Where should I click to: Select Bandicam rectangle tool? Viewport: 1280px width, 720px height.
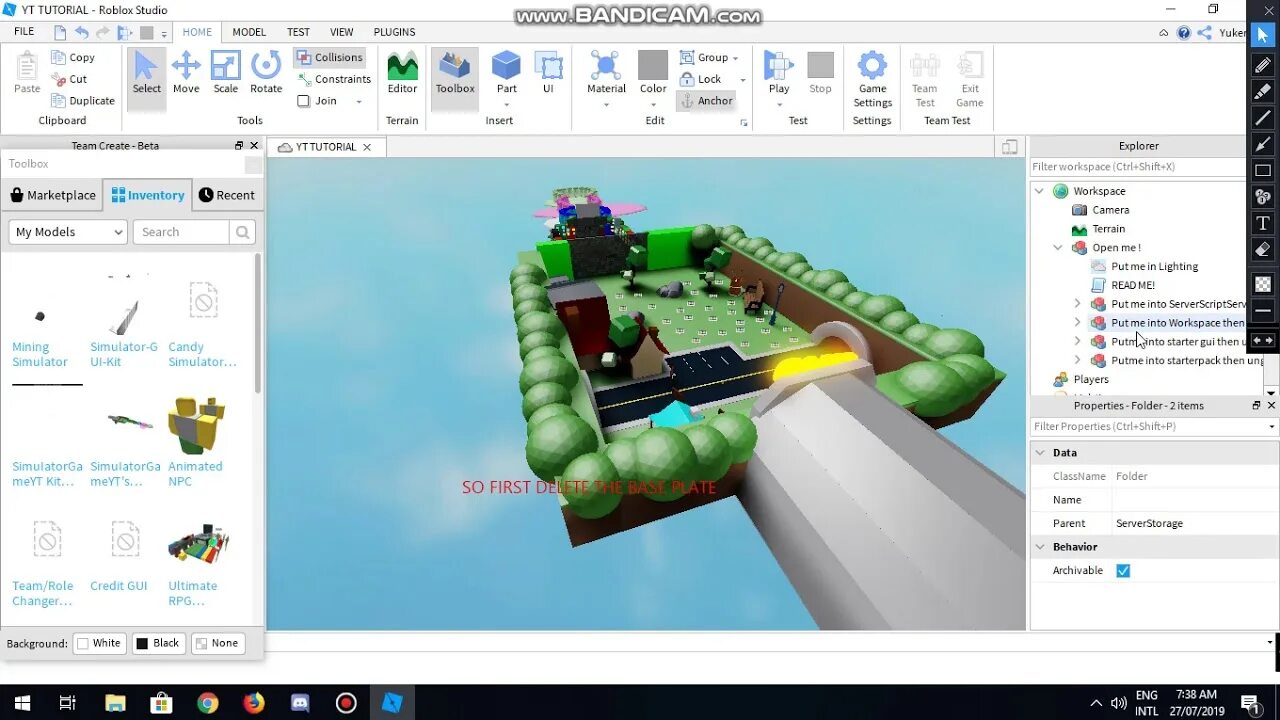pos(1263,171)
